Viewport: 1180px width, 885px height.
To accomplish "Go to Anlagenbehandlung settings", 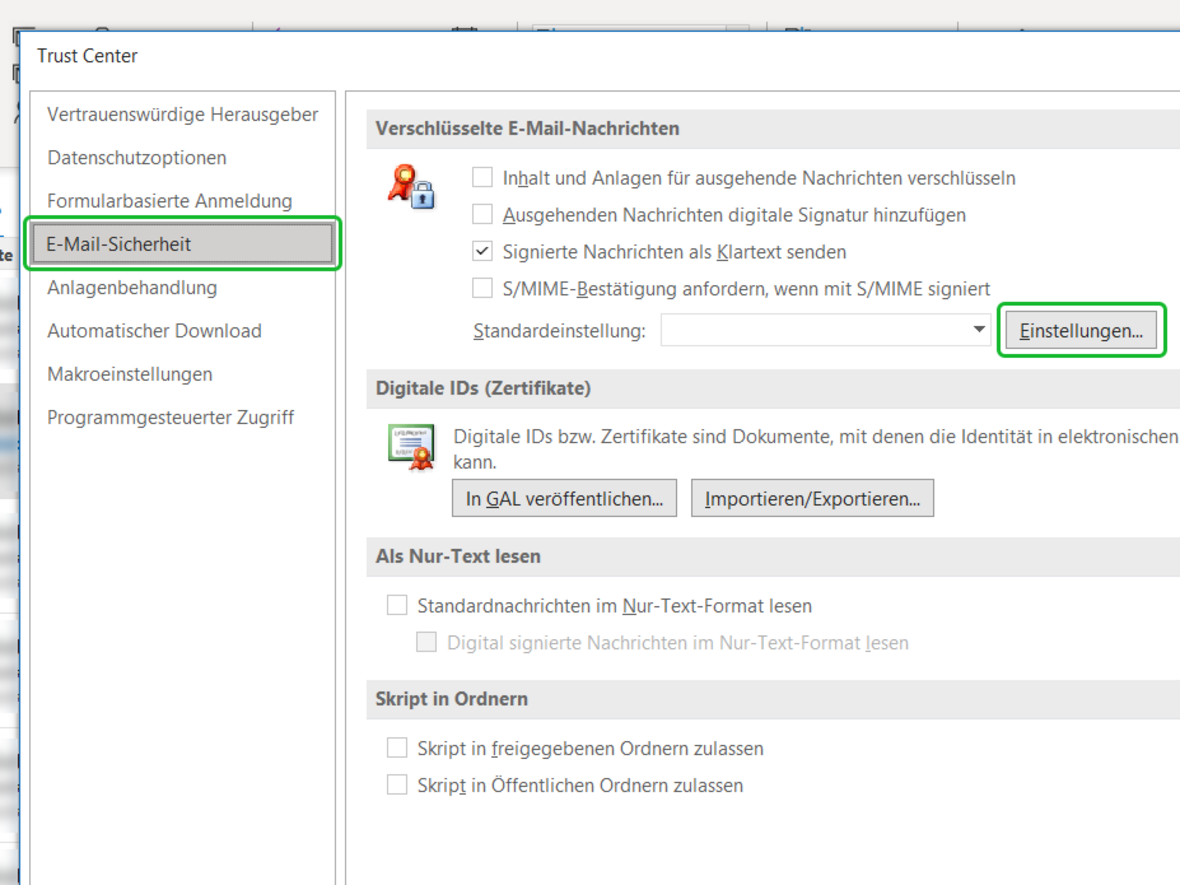I will coord(132,288).
